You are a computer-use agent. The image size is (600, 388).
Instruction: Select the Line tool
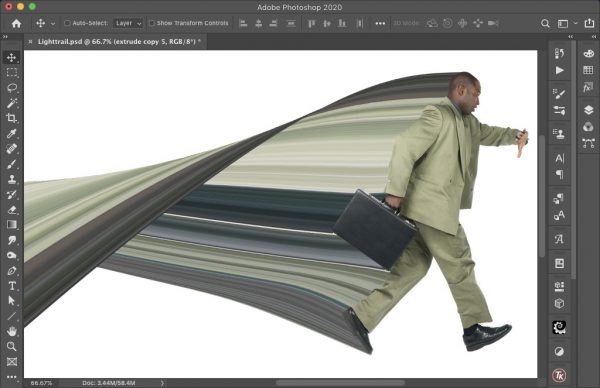pyautogui.click(x=11, y=316)
